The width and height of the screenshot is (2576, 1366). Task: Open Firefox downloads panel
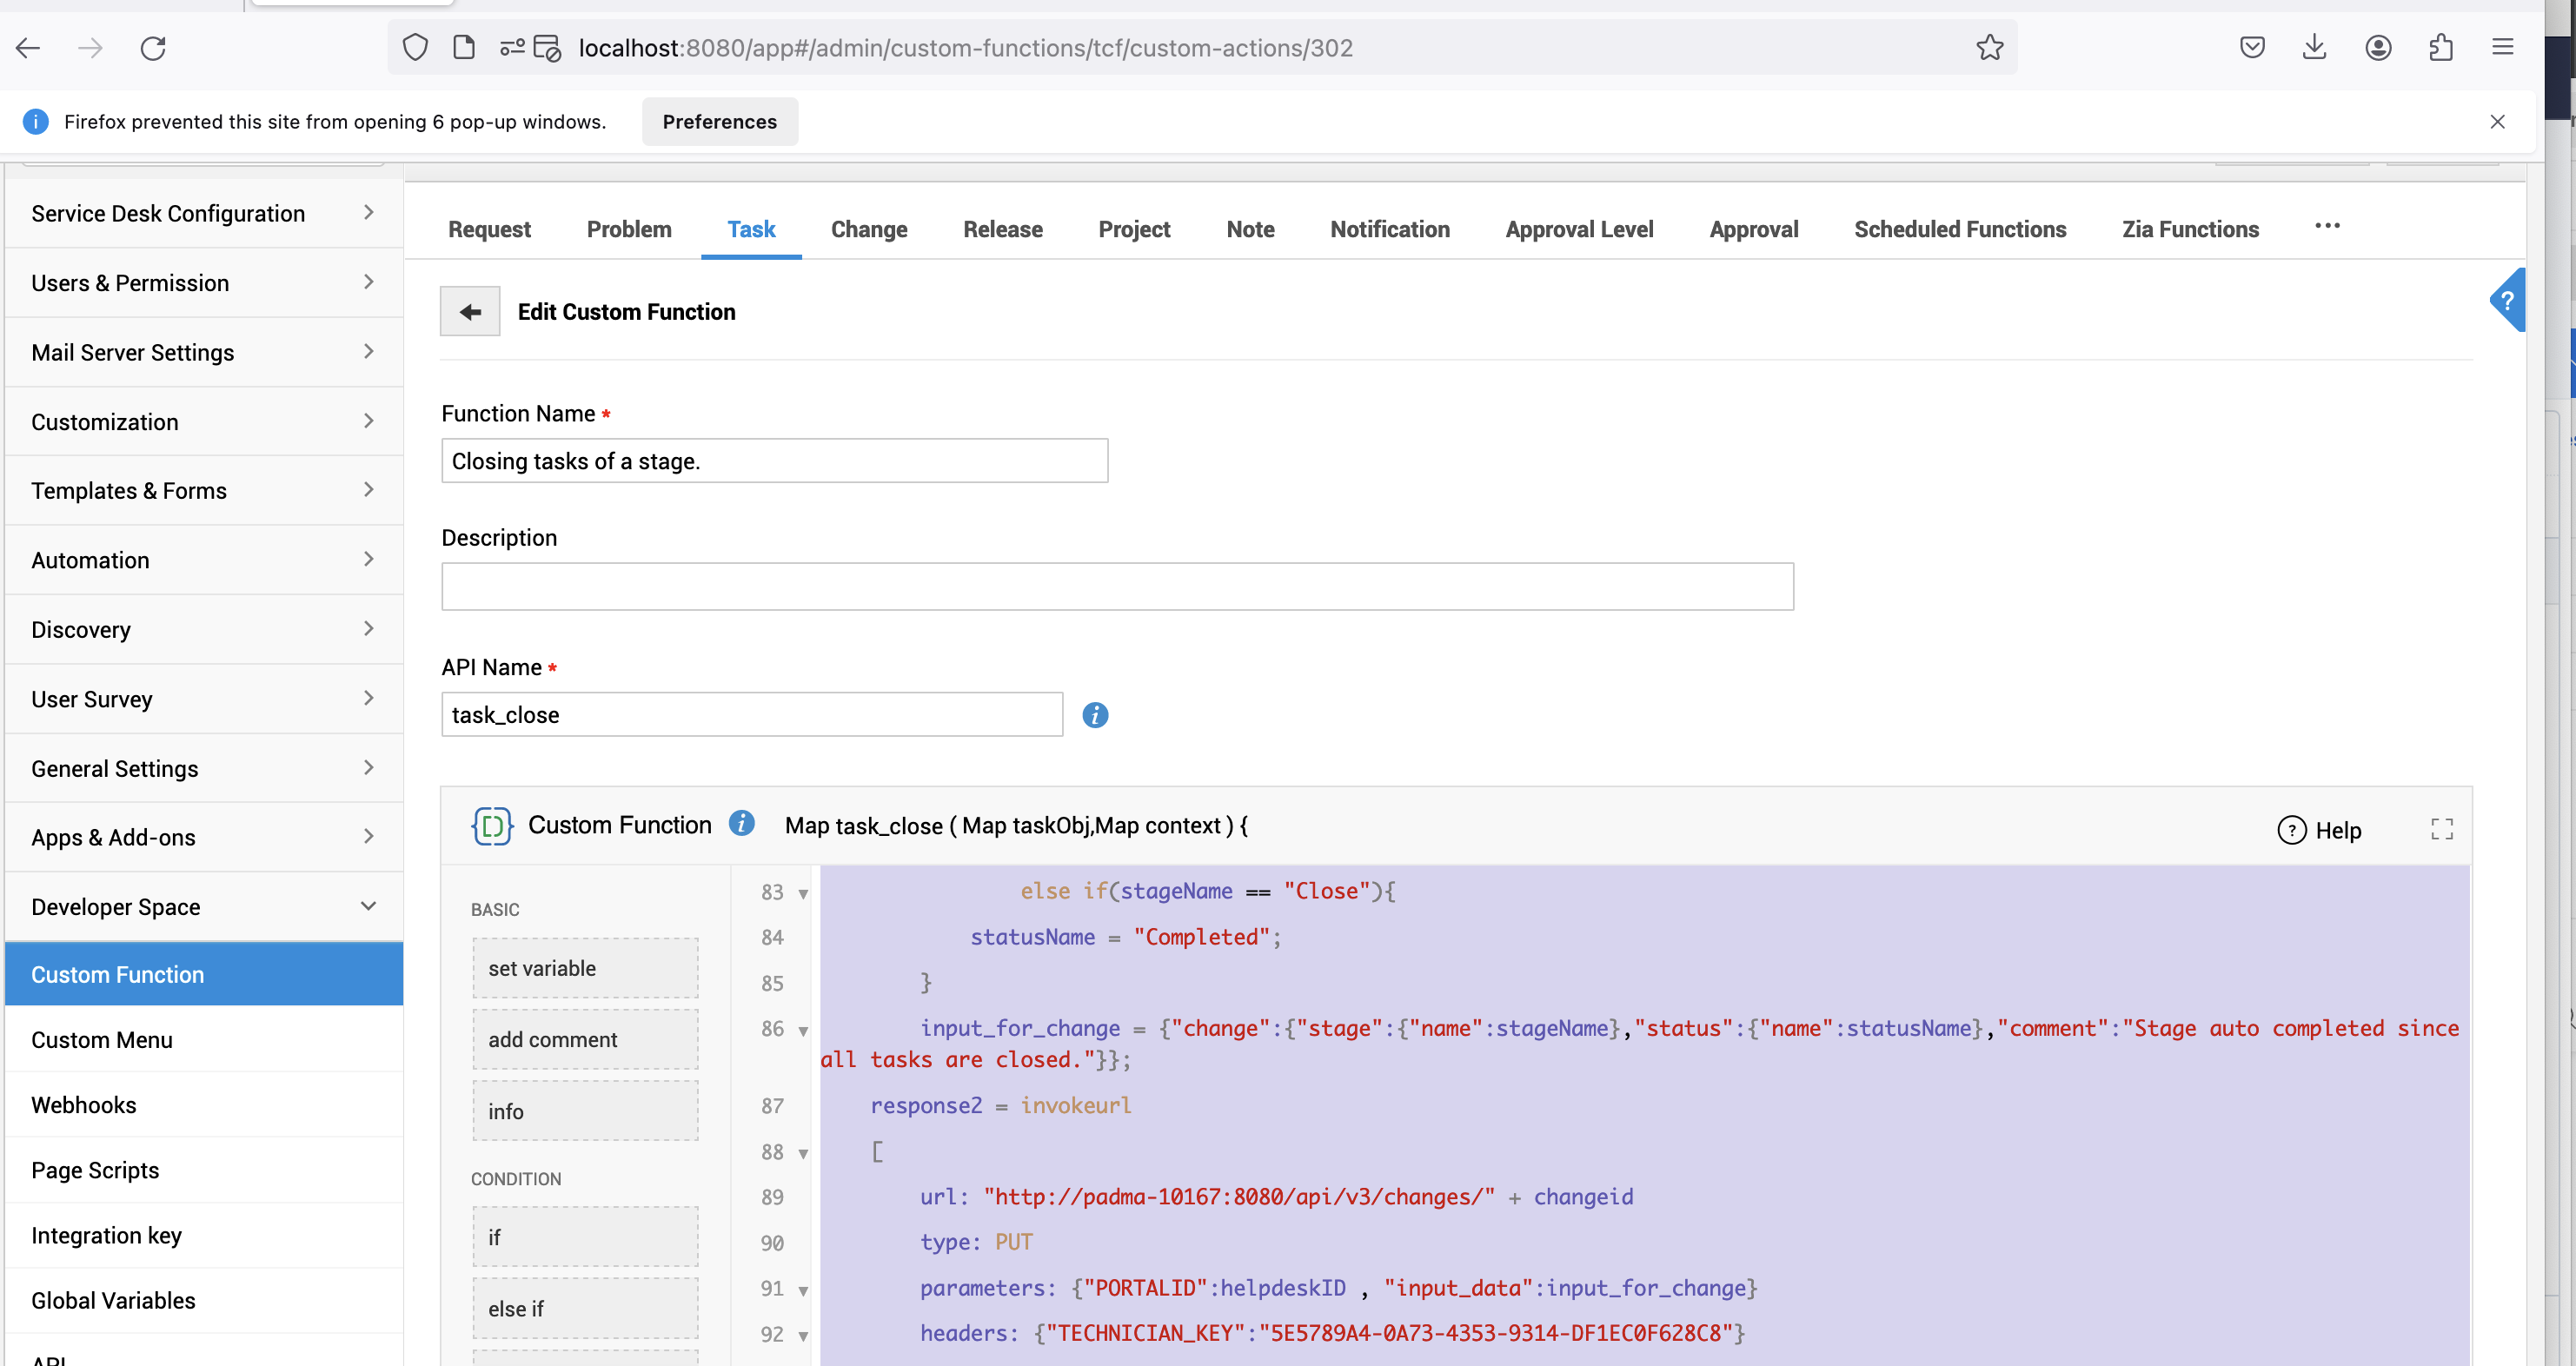pyautogui.click(x=2314, y=47)
